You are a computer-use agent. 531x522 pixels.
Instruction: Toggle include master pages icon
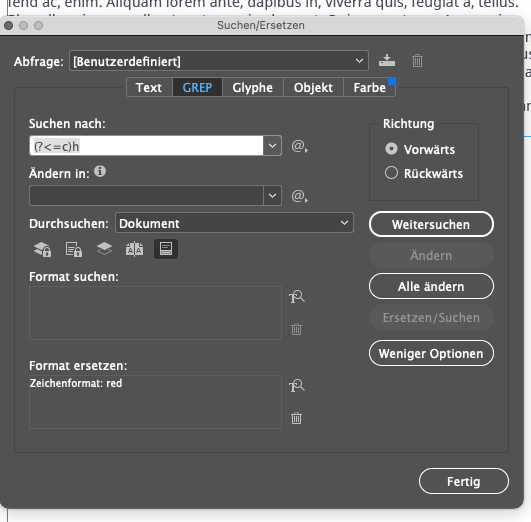134,250
